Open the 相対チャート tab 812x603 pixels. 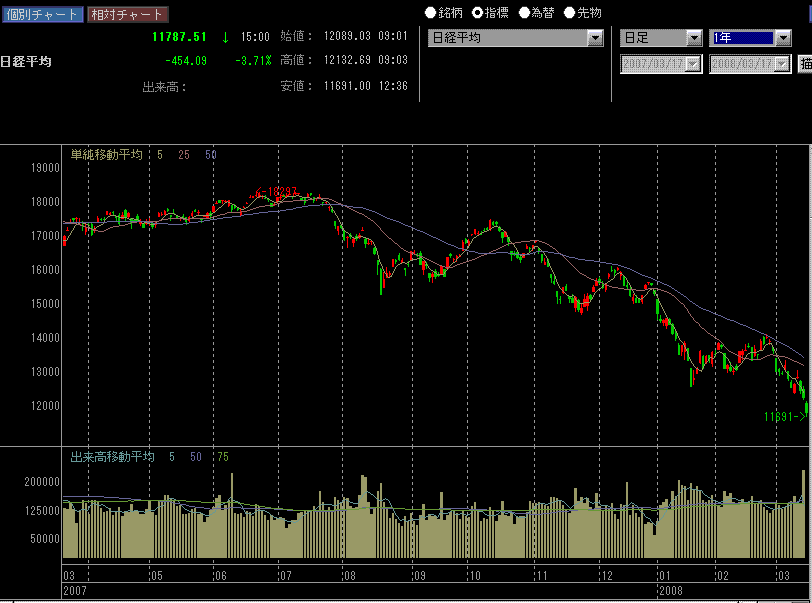pyautogui.click(x=126, y=14)
